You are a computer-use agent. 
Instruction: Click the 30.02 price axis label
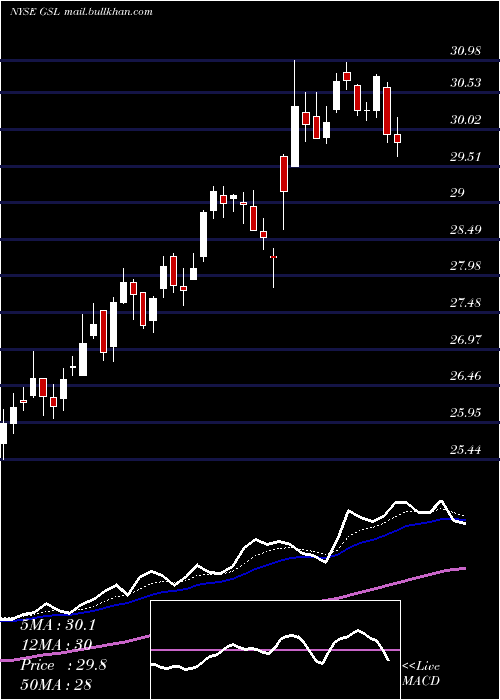pyautogui.click(x=466, y=120)
